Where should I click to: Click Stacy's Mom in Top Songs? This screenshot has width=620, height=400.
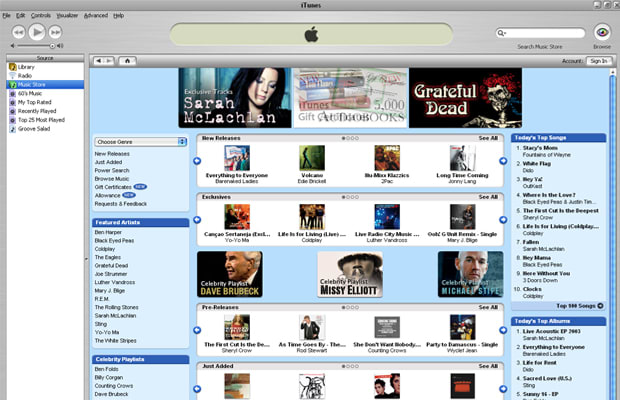[x=540, y=148]
